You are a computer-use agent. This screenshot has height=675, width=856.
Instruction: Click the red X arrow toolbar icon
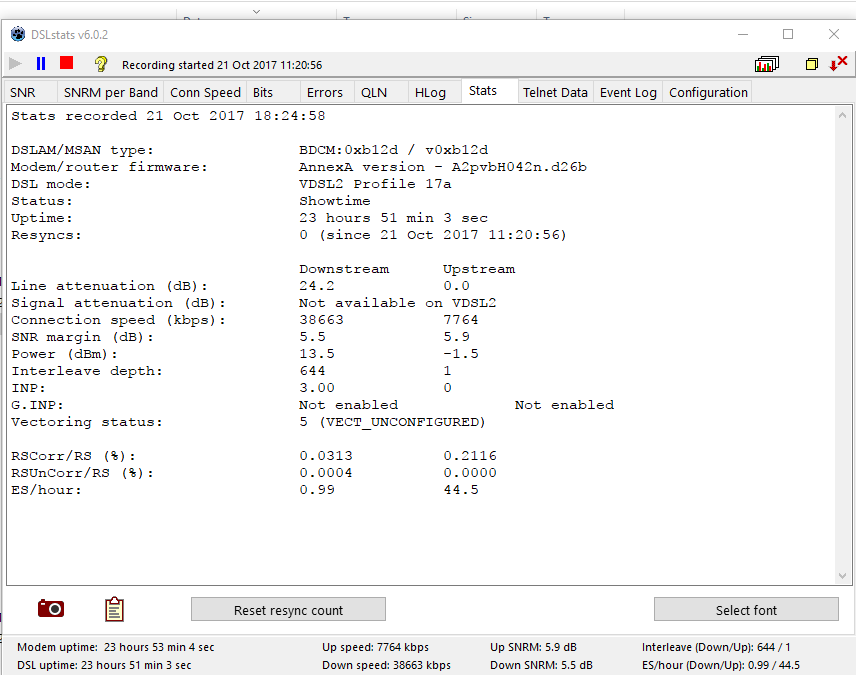[838, 64]
